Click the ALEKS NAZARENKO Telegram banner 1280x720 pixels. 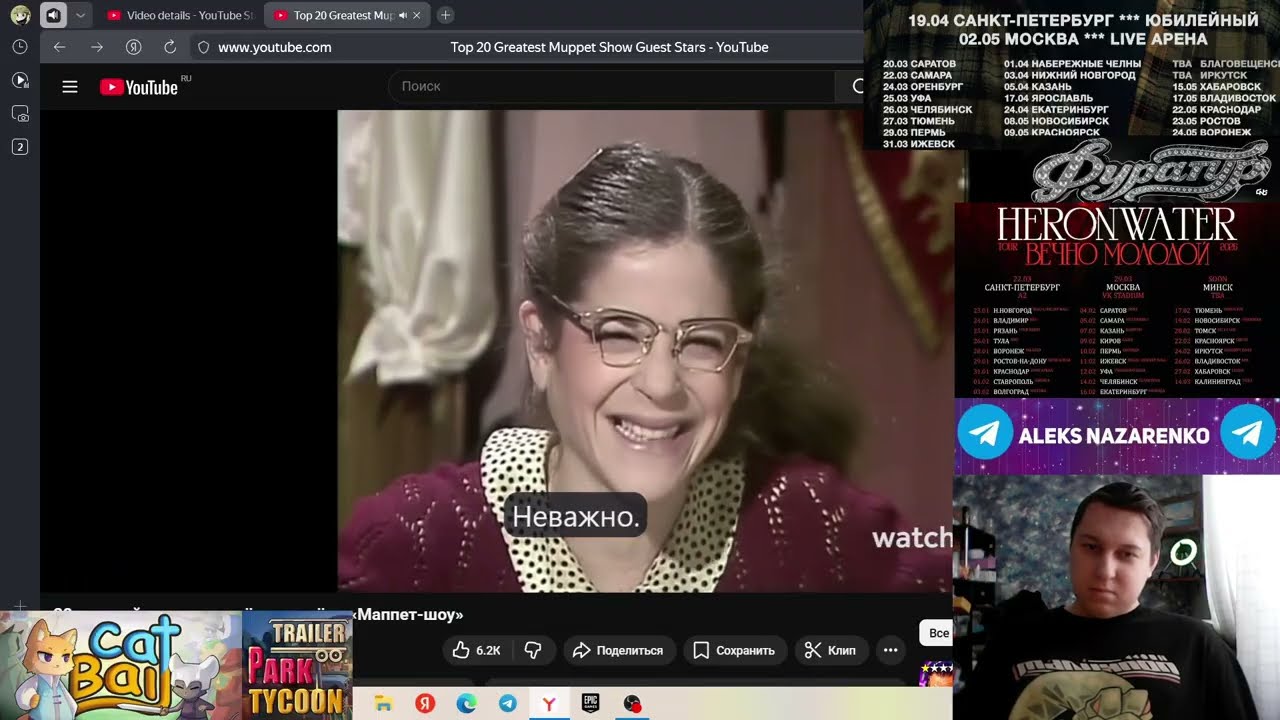point(1117,435)
